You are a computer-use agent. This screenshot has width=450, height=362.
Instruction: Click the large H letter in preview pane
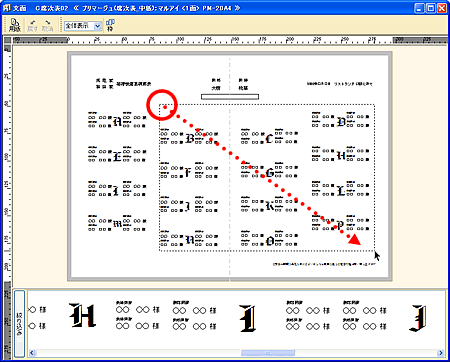coord(82,315)
